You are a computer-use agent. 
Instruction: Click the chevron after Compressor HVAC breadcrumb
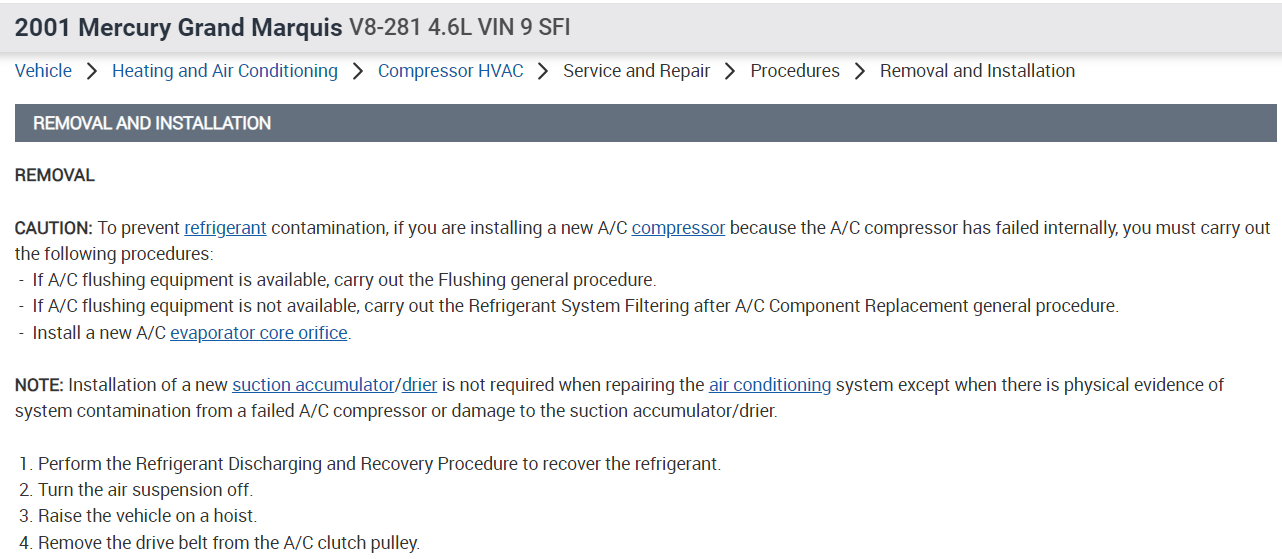pos(543,71)
